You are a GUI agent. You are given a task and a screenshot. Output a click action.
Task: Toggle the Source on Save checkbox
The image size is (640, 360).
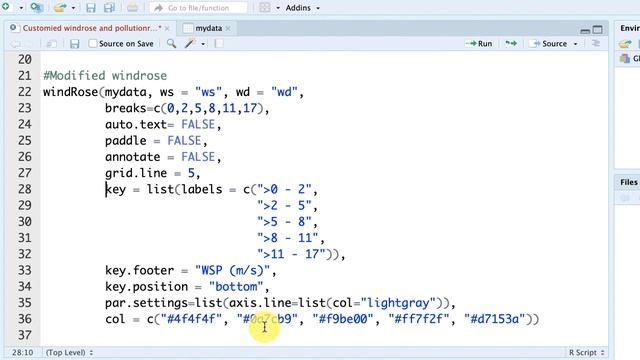pyautogui.click(x=93, y=43)
